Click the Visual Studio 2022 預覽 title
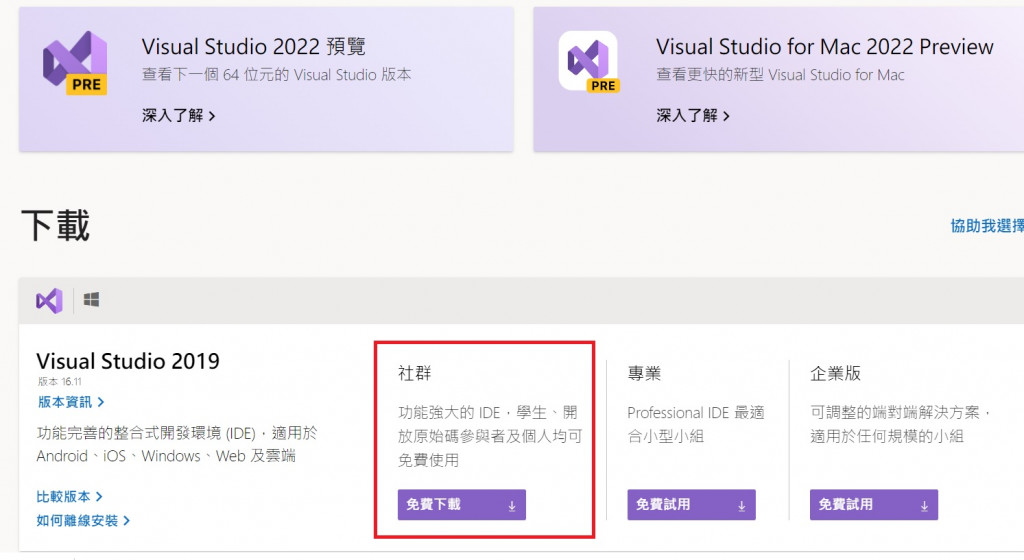Viewport: 1024px width, 560px height. pos(253,46)
